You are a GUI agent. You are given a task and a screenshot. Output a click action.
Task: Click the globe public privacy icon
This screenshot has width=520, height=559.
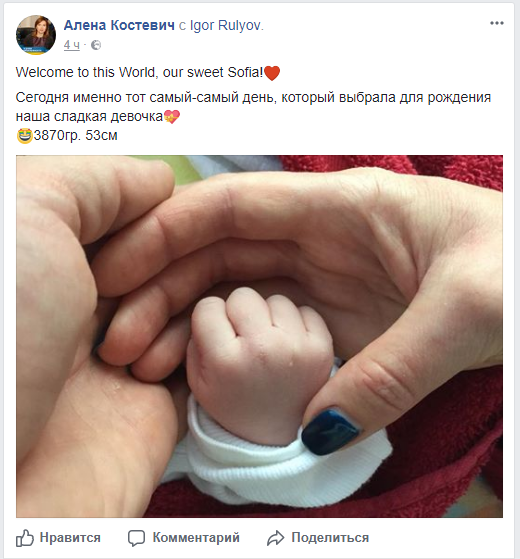tap(96, 45)
